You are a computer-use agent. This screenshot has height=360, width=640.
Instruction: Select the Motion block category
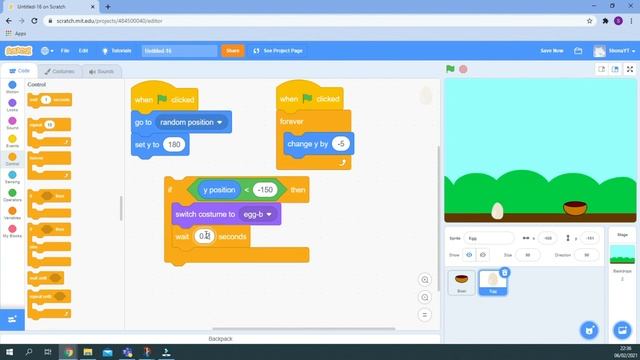tap(12, 87)
